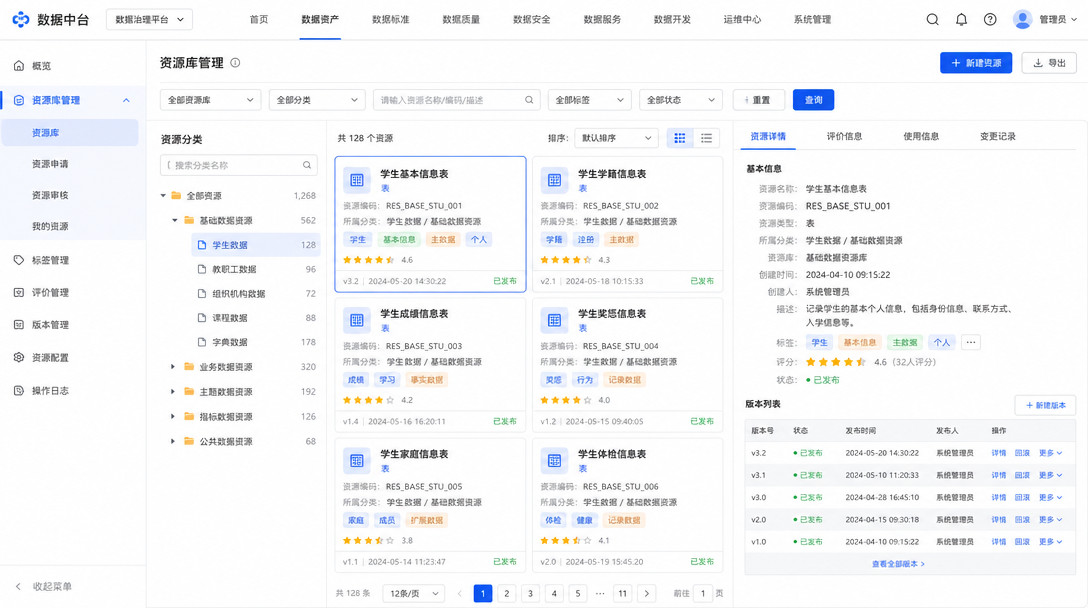Open the 数据标准 top menu

[x=391, y=19]
